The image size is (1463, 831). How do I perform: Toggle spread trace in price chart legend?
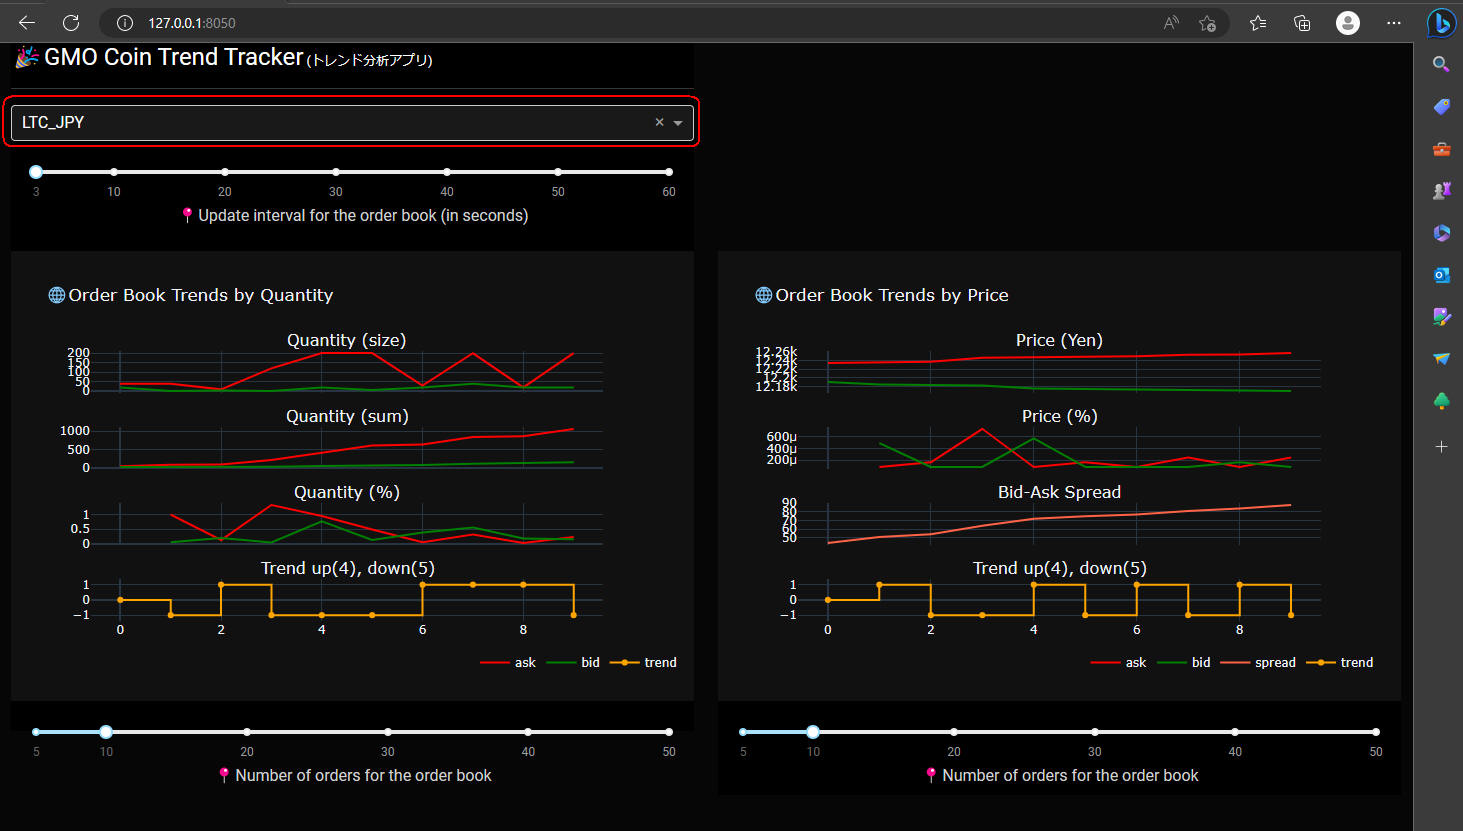[1258, 662]
